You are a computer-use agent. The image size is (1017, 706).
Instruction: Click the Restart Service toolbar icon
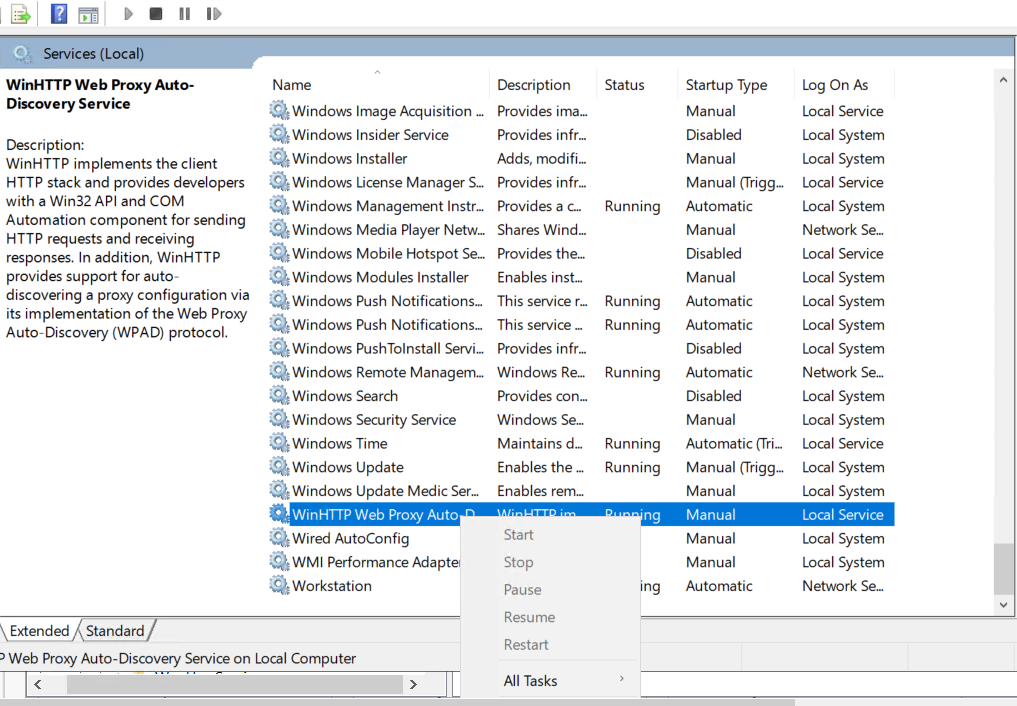[x=213, y=14]
